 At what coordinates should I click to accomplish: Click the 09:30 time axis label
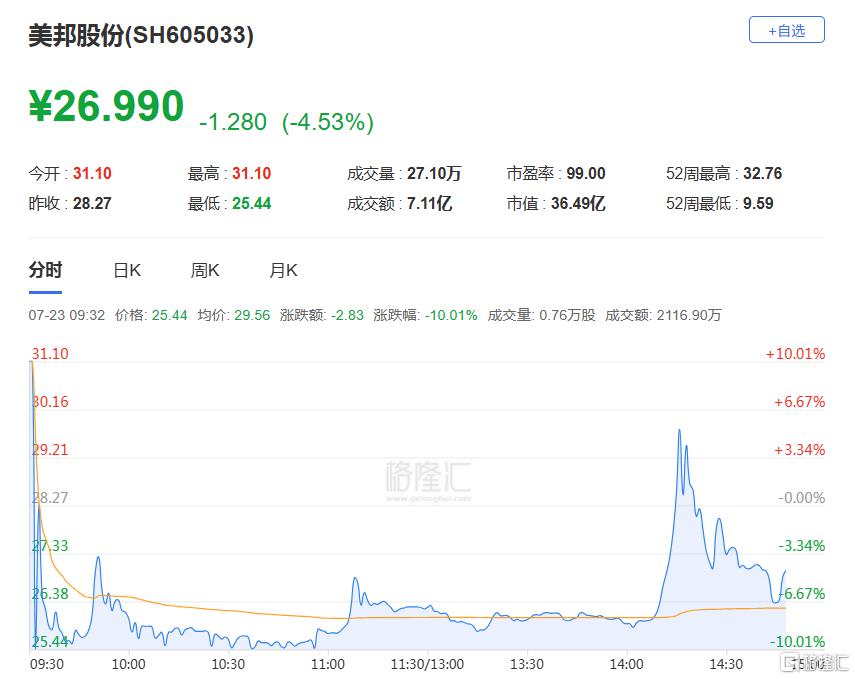(46, 664)
